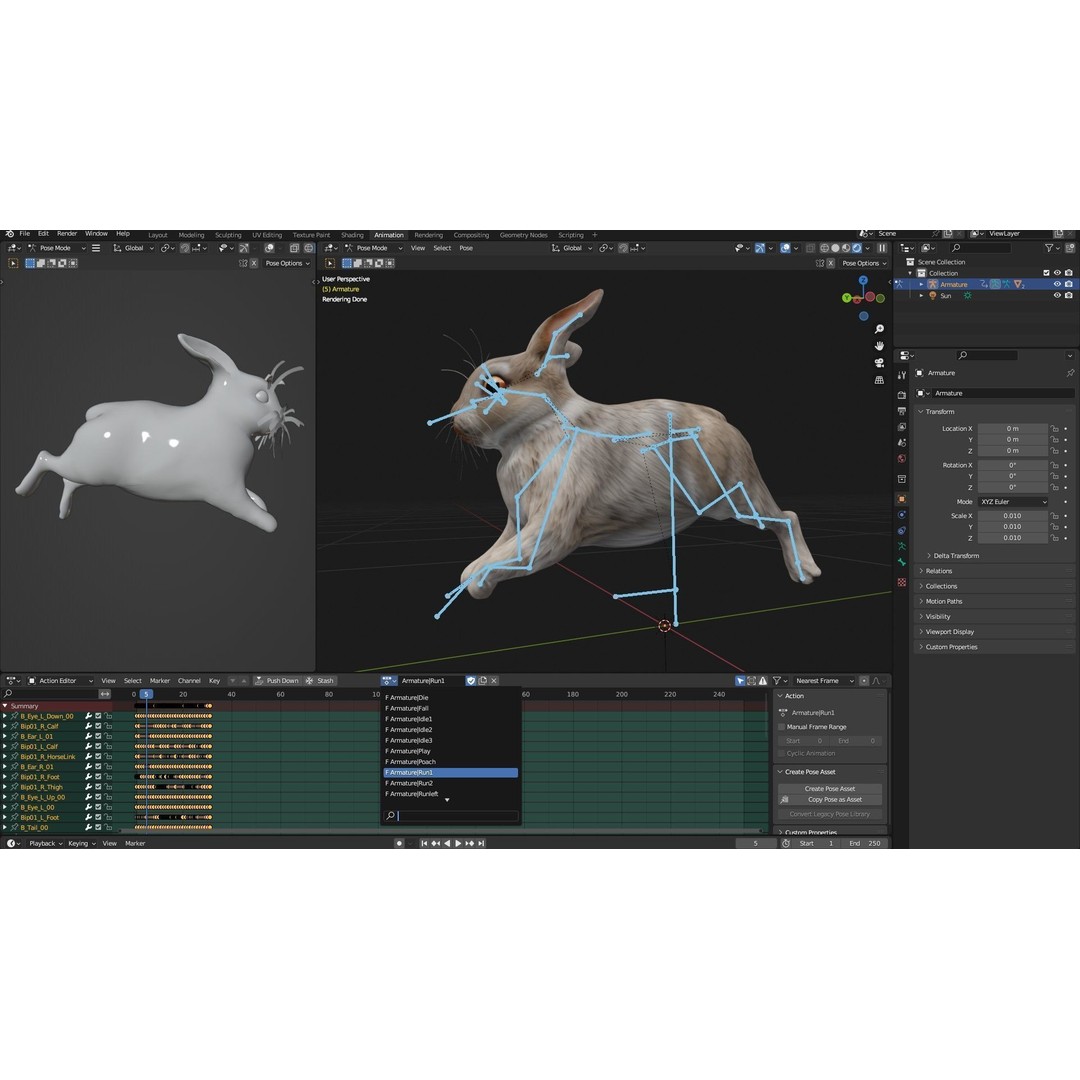Click the zoom view magnifier icon in viewport
The image size is (1080, 1080).
[x=879, y=329]
